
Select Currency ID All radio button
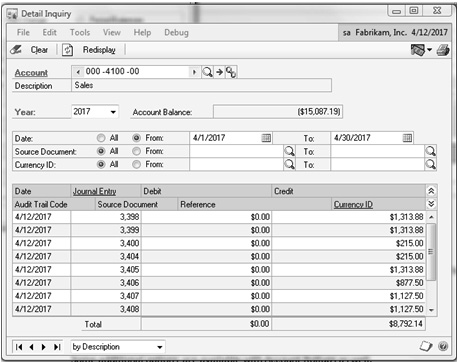(101, 164)
